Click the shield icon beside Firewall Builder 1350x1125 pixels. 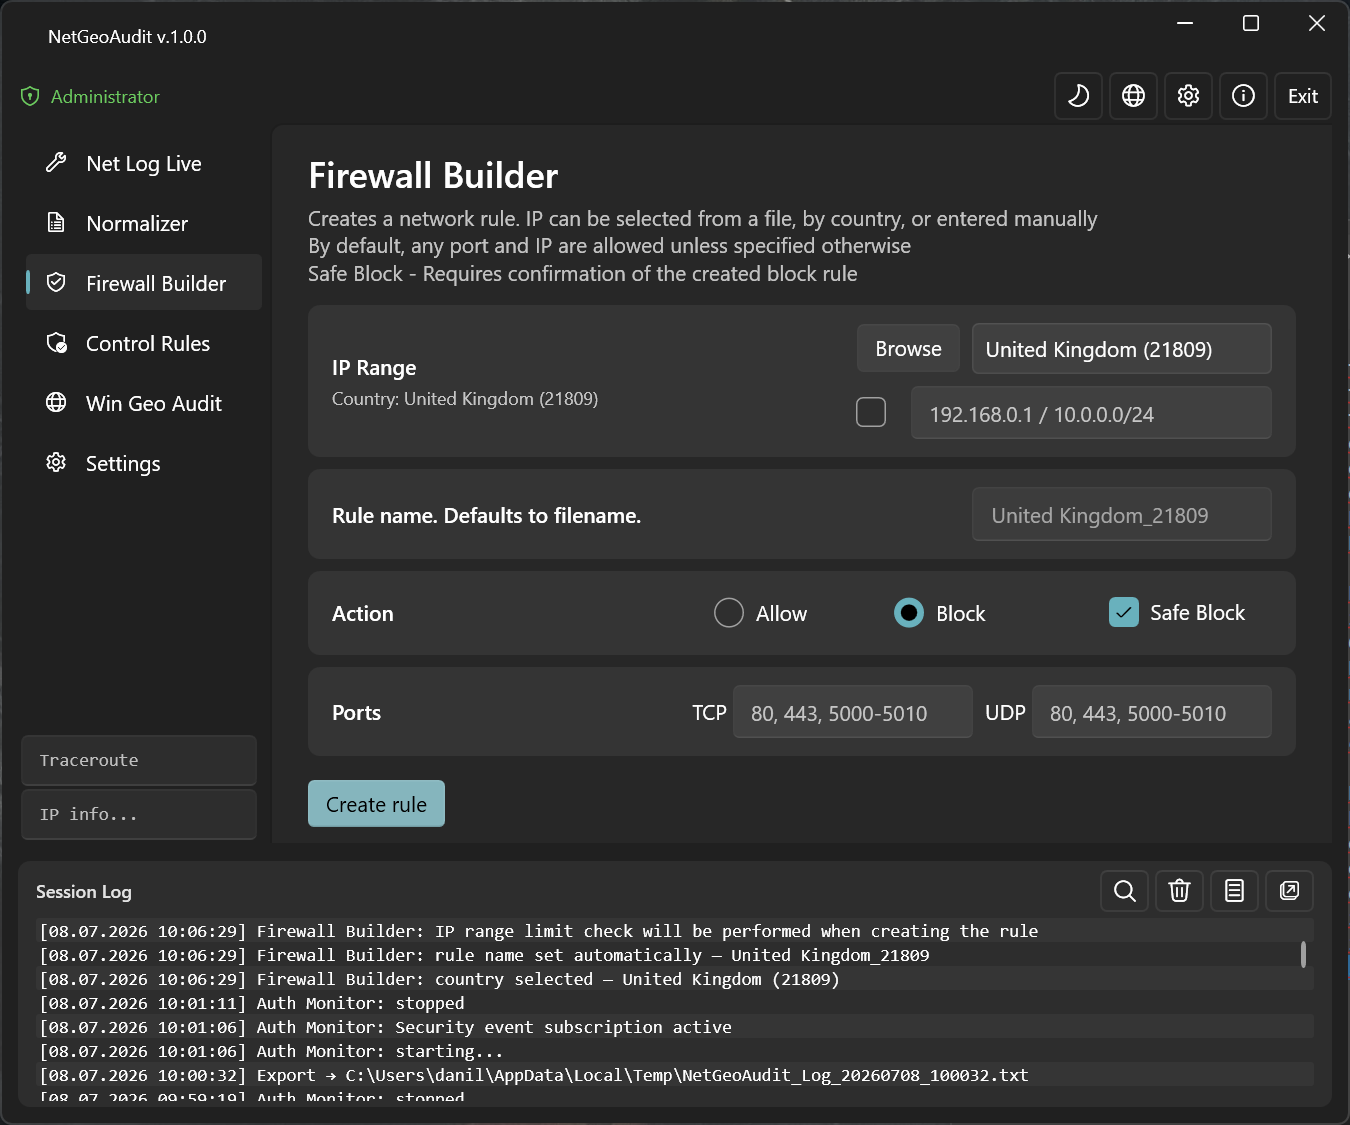56,283
